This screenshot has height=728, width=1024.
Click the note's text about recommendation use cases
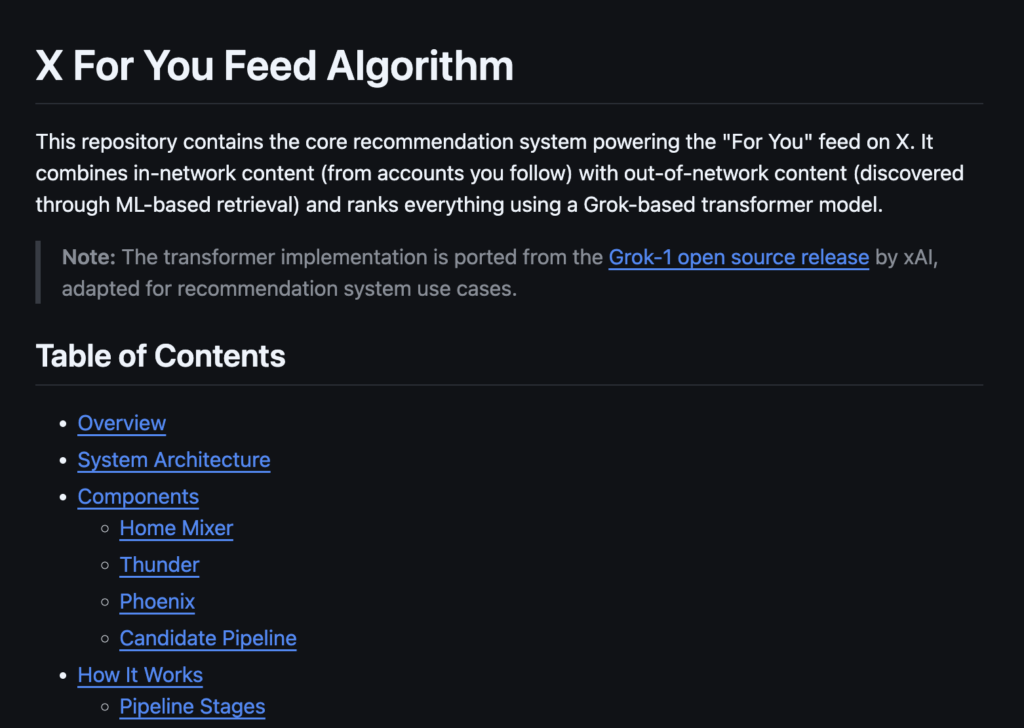click(x=289, y=290)
